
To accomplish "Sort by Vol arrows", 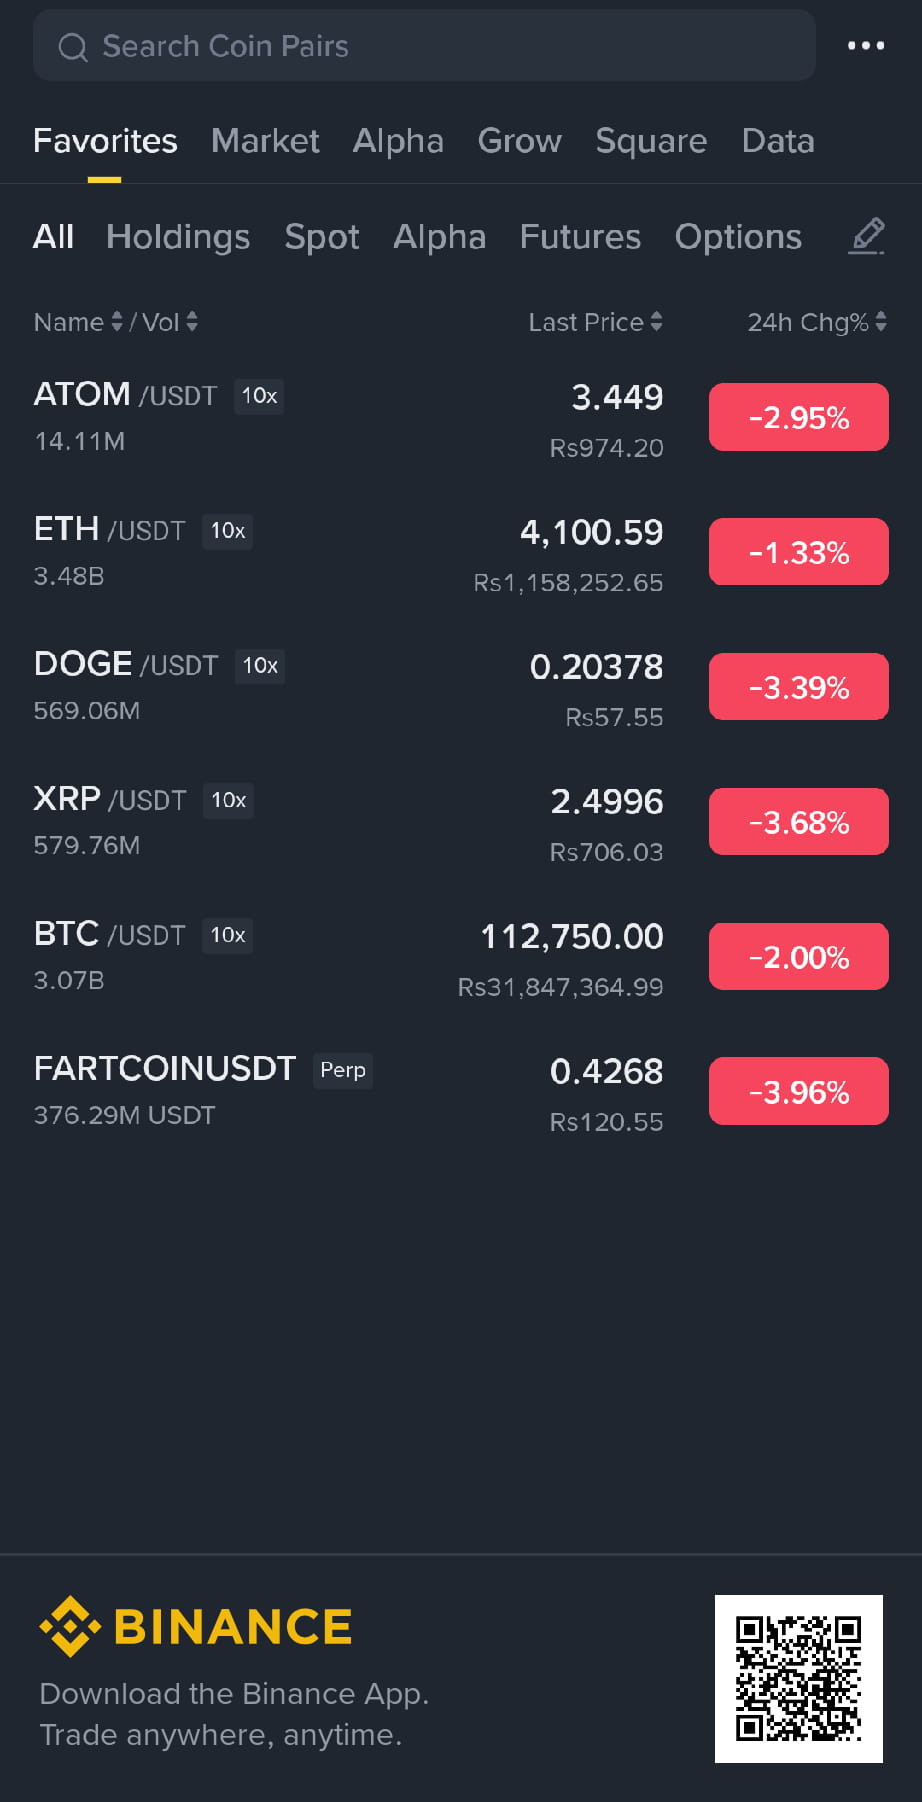I will pyautogui.click(x=192, y=322).
